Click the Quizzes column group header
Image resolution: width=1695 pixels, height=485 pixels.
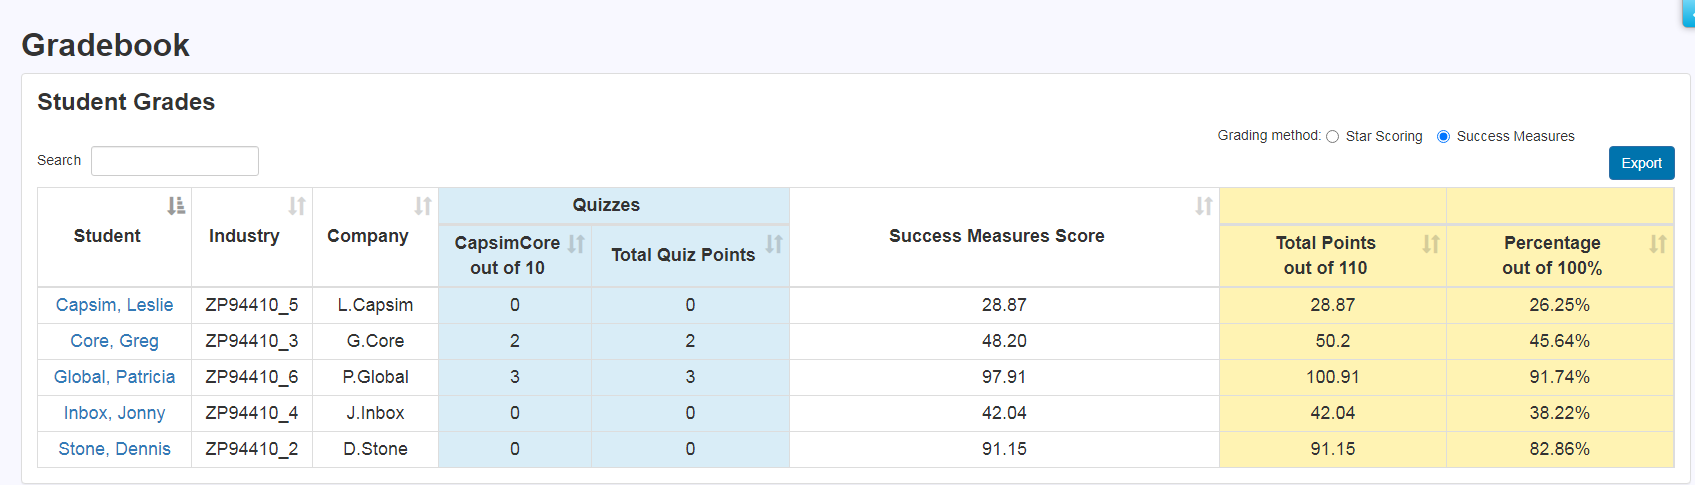pos(606,205)
